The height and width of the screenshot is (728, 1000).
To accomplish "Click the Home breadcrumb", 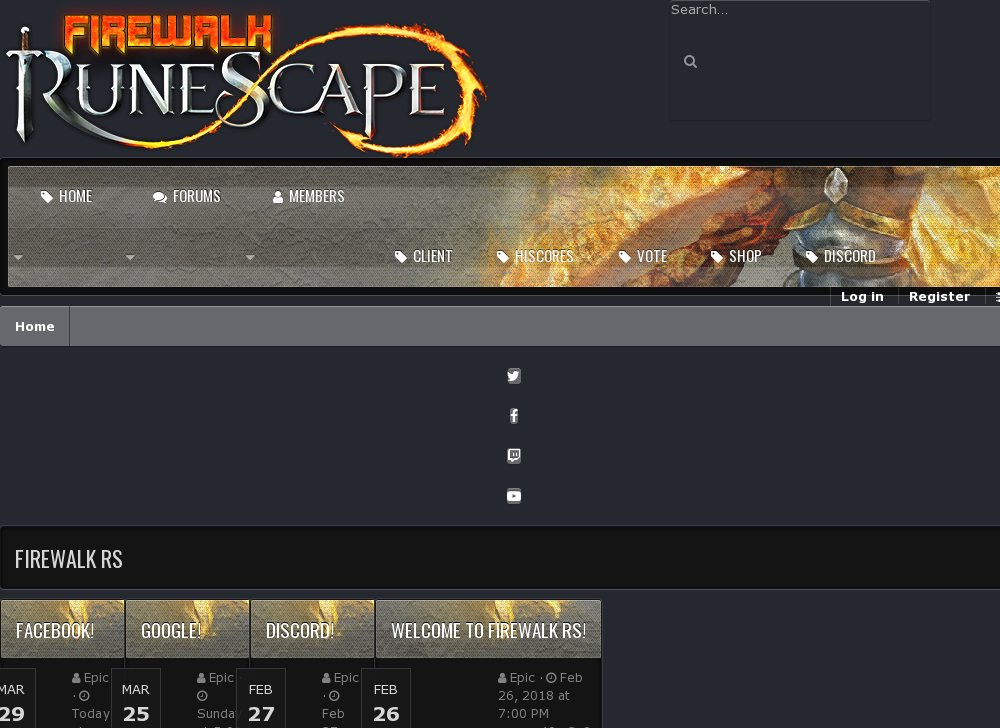I will [35, 326].
